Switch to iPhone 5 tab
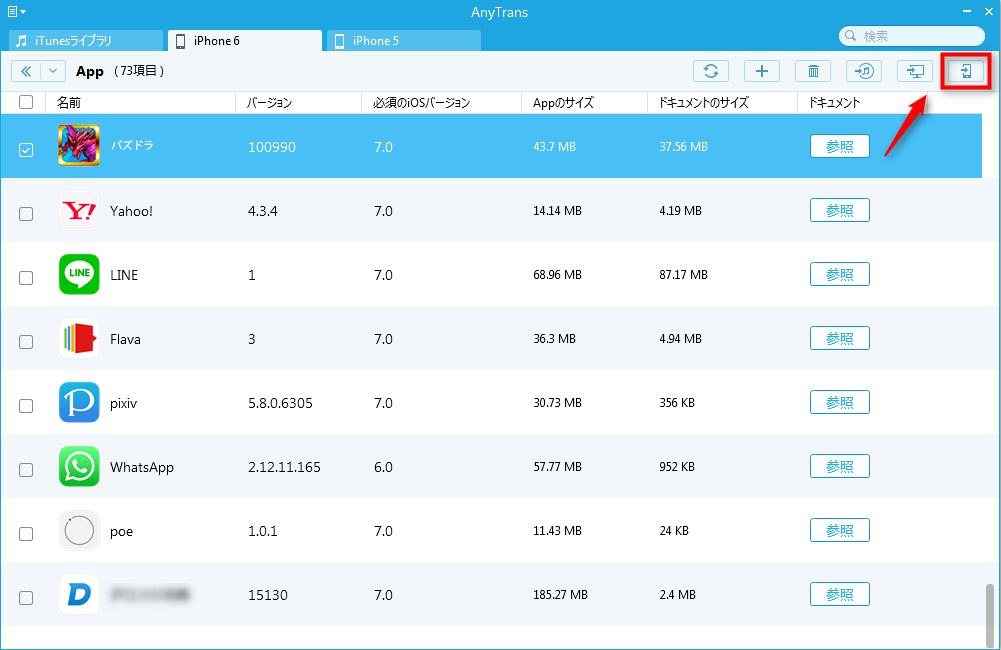The image size is (1001, 650). coord(403,41)
